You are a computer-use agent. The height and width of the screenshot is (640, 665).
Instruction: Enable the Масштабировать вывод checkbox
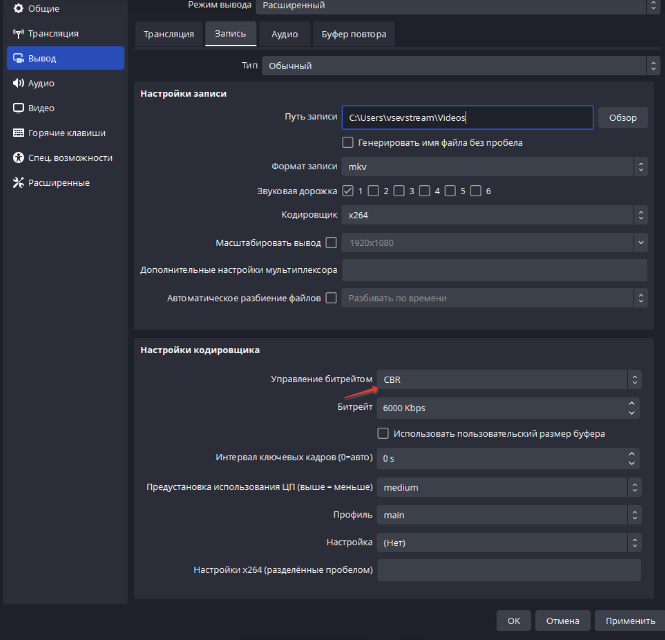click(x=331, y=243)
